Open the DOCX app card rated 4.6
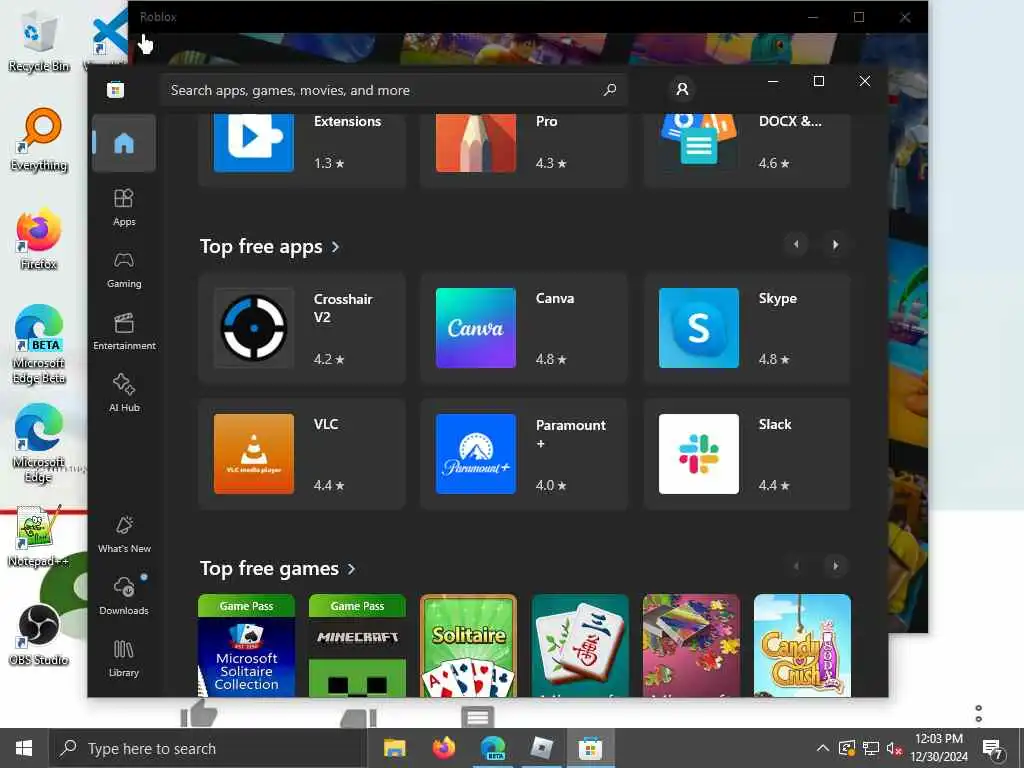 tap(747, 150)
